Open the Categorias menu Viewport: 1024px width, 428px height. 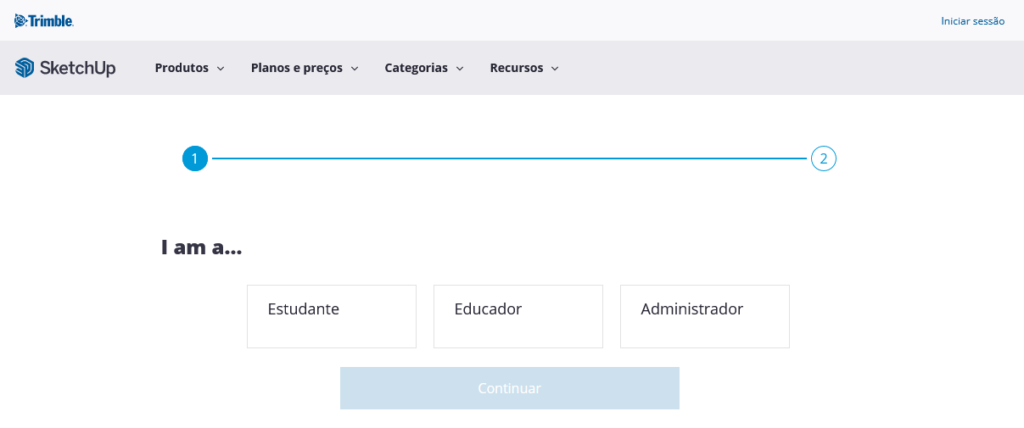click(415, 68)
